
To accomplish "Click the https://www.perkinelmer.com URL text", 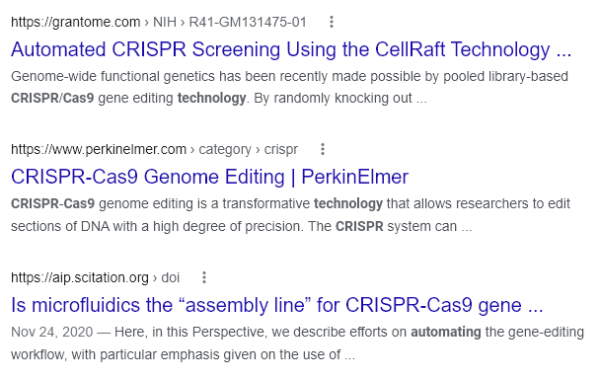I will tap(98, 149).
